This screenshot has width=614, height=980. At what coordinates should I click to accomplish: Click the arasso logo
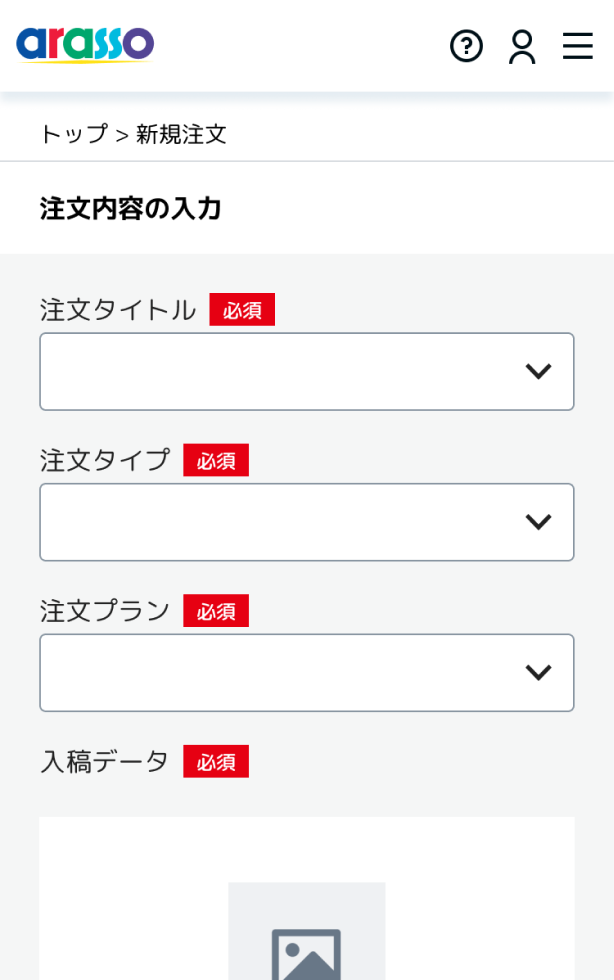(85, 45)
